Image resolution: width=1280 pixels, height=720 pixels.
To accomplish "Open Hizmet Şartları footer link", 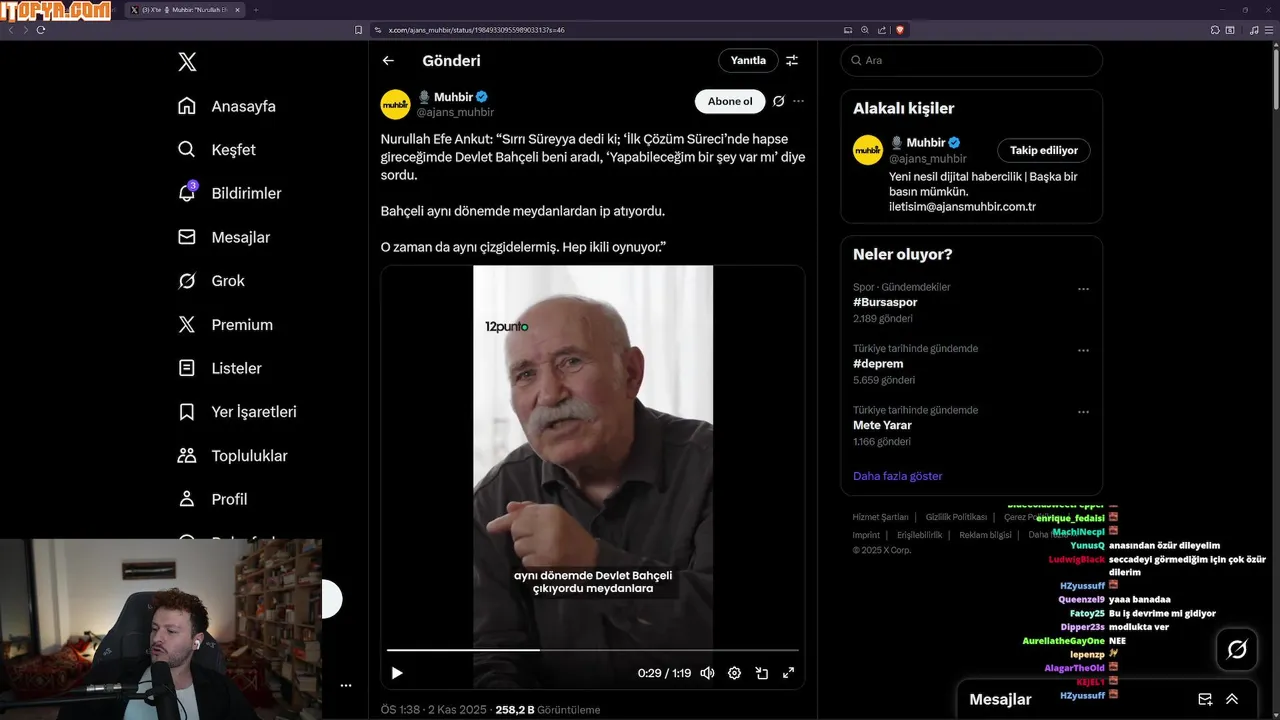I will (x=880, y=517).
